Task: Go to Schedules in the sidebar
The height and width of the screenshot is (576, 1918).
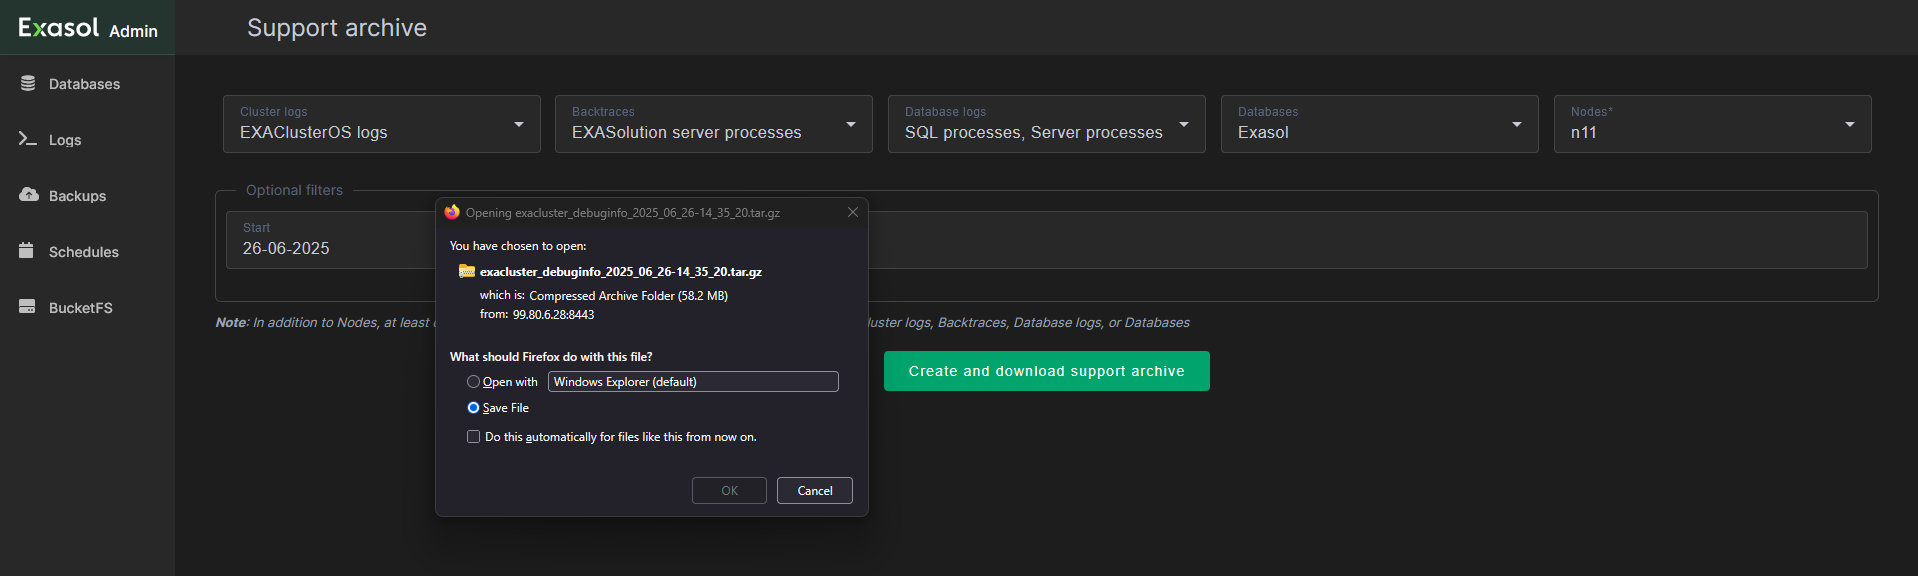Action: coord(87,252)
